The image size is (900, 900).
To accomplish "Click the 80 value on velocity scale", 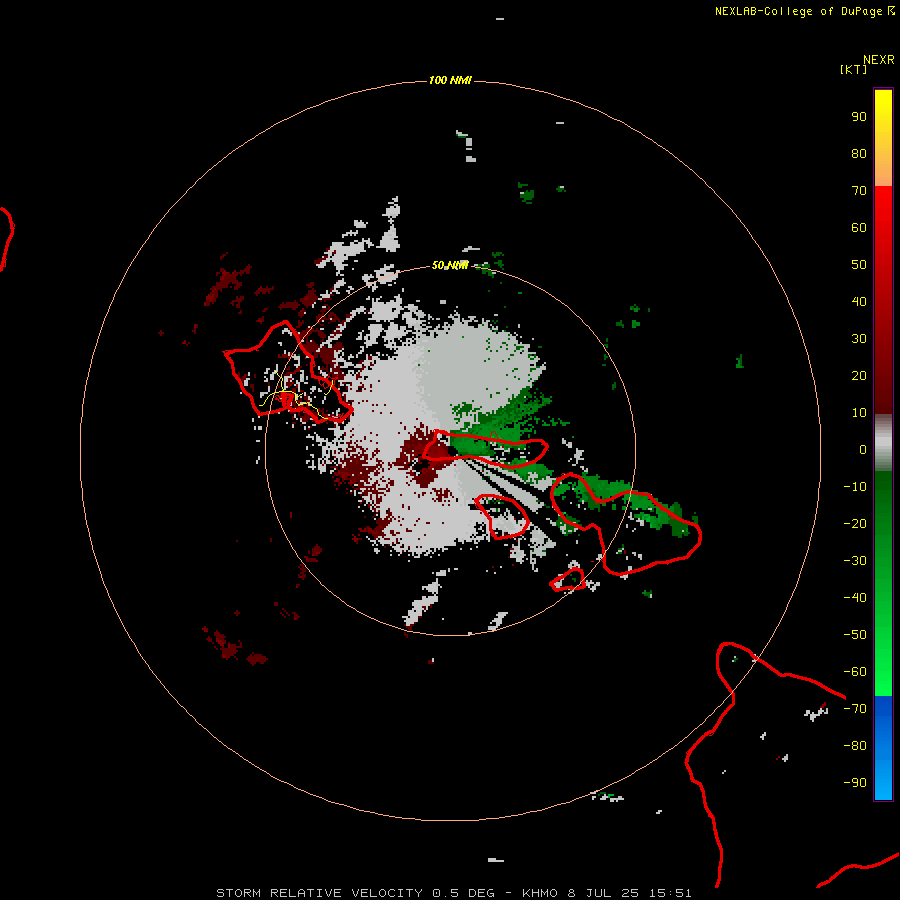I will [x=859, y=154].
